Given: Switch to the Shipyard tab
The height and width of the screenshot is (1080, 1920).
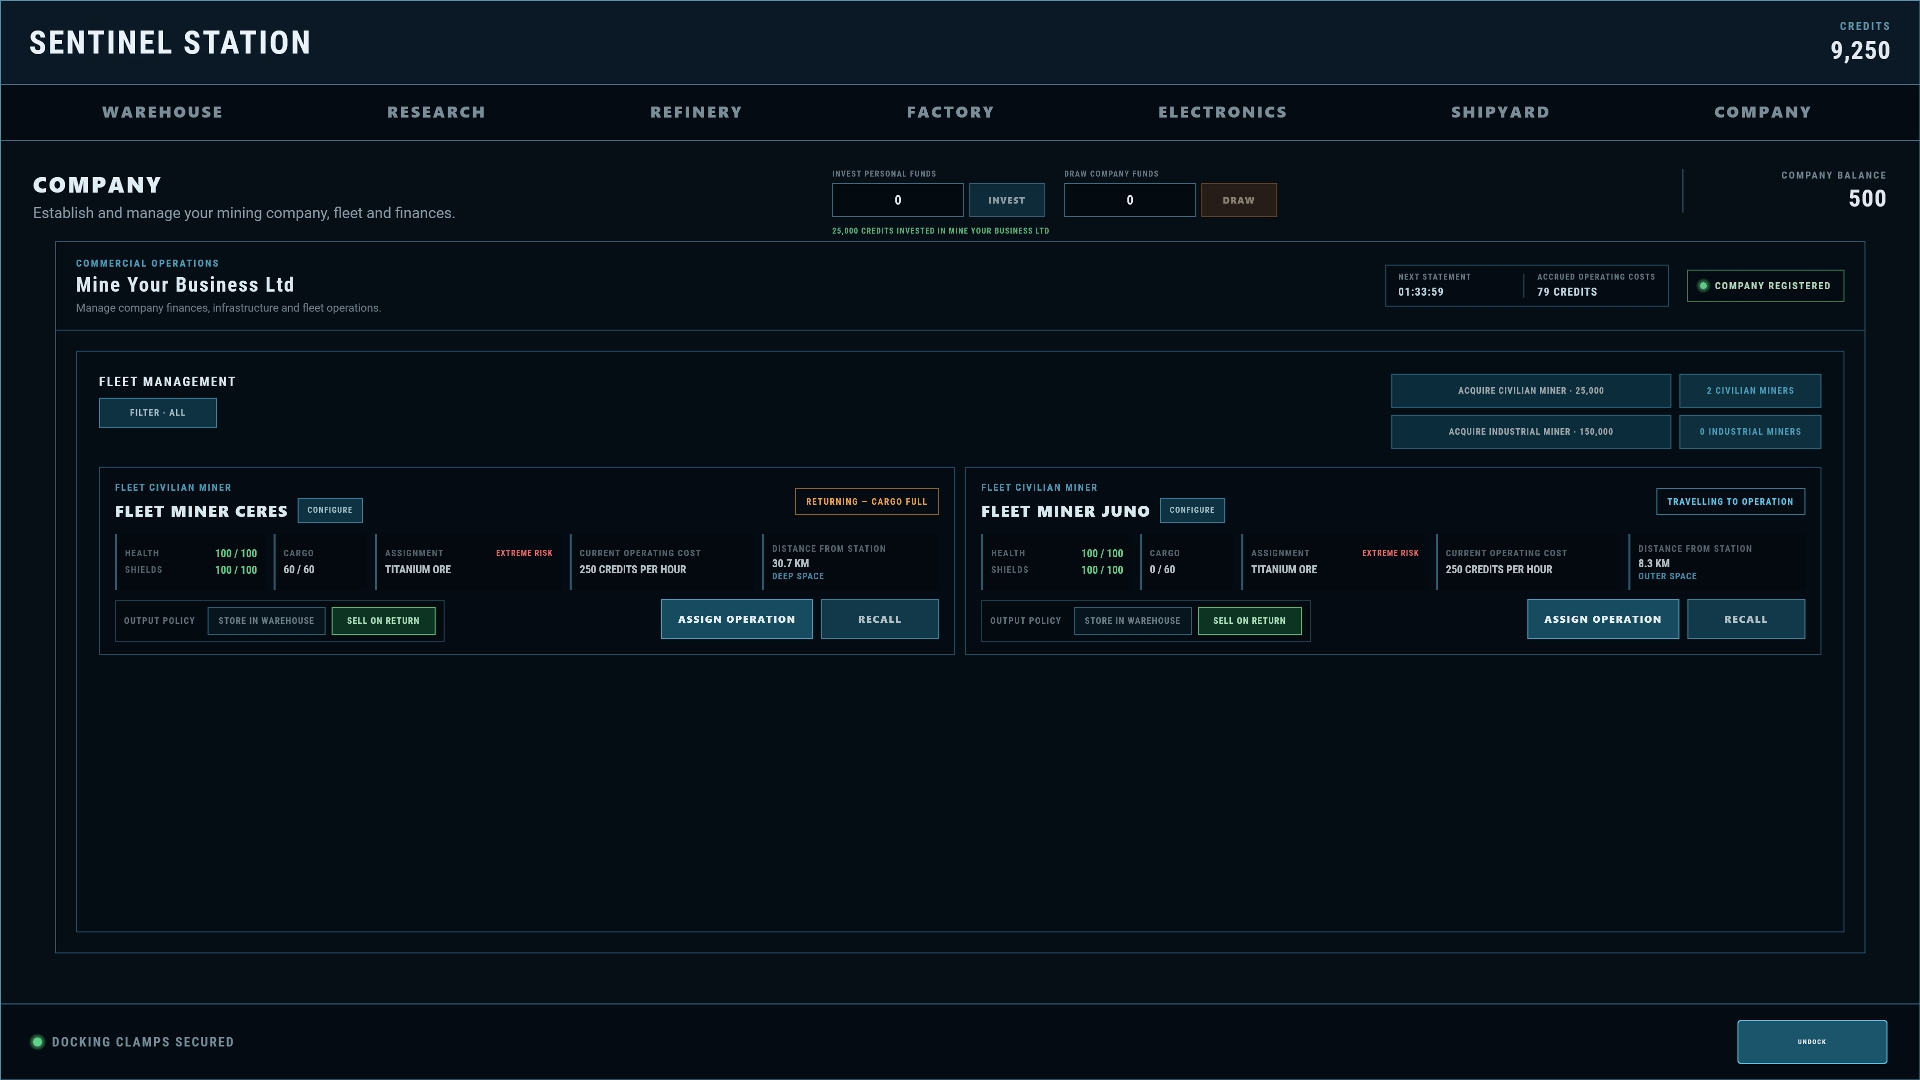Looking at the screenshot, I should [x=1500, y=112].
